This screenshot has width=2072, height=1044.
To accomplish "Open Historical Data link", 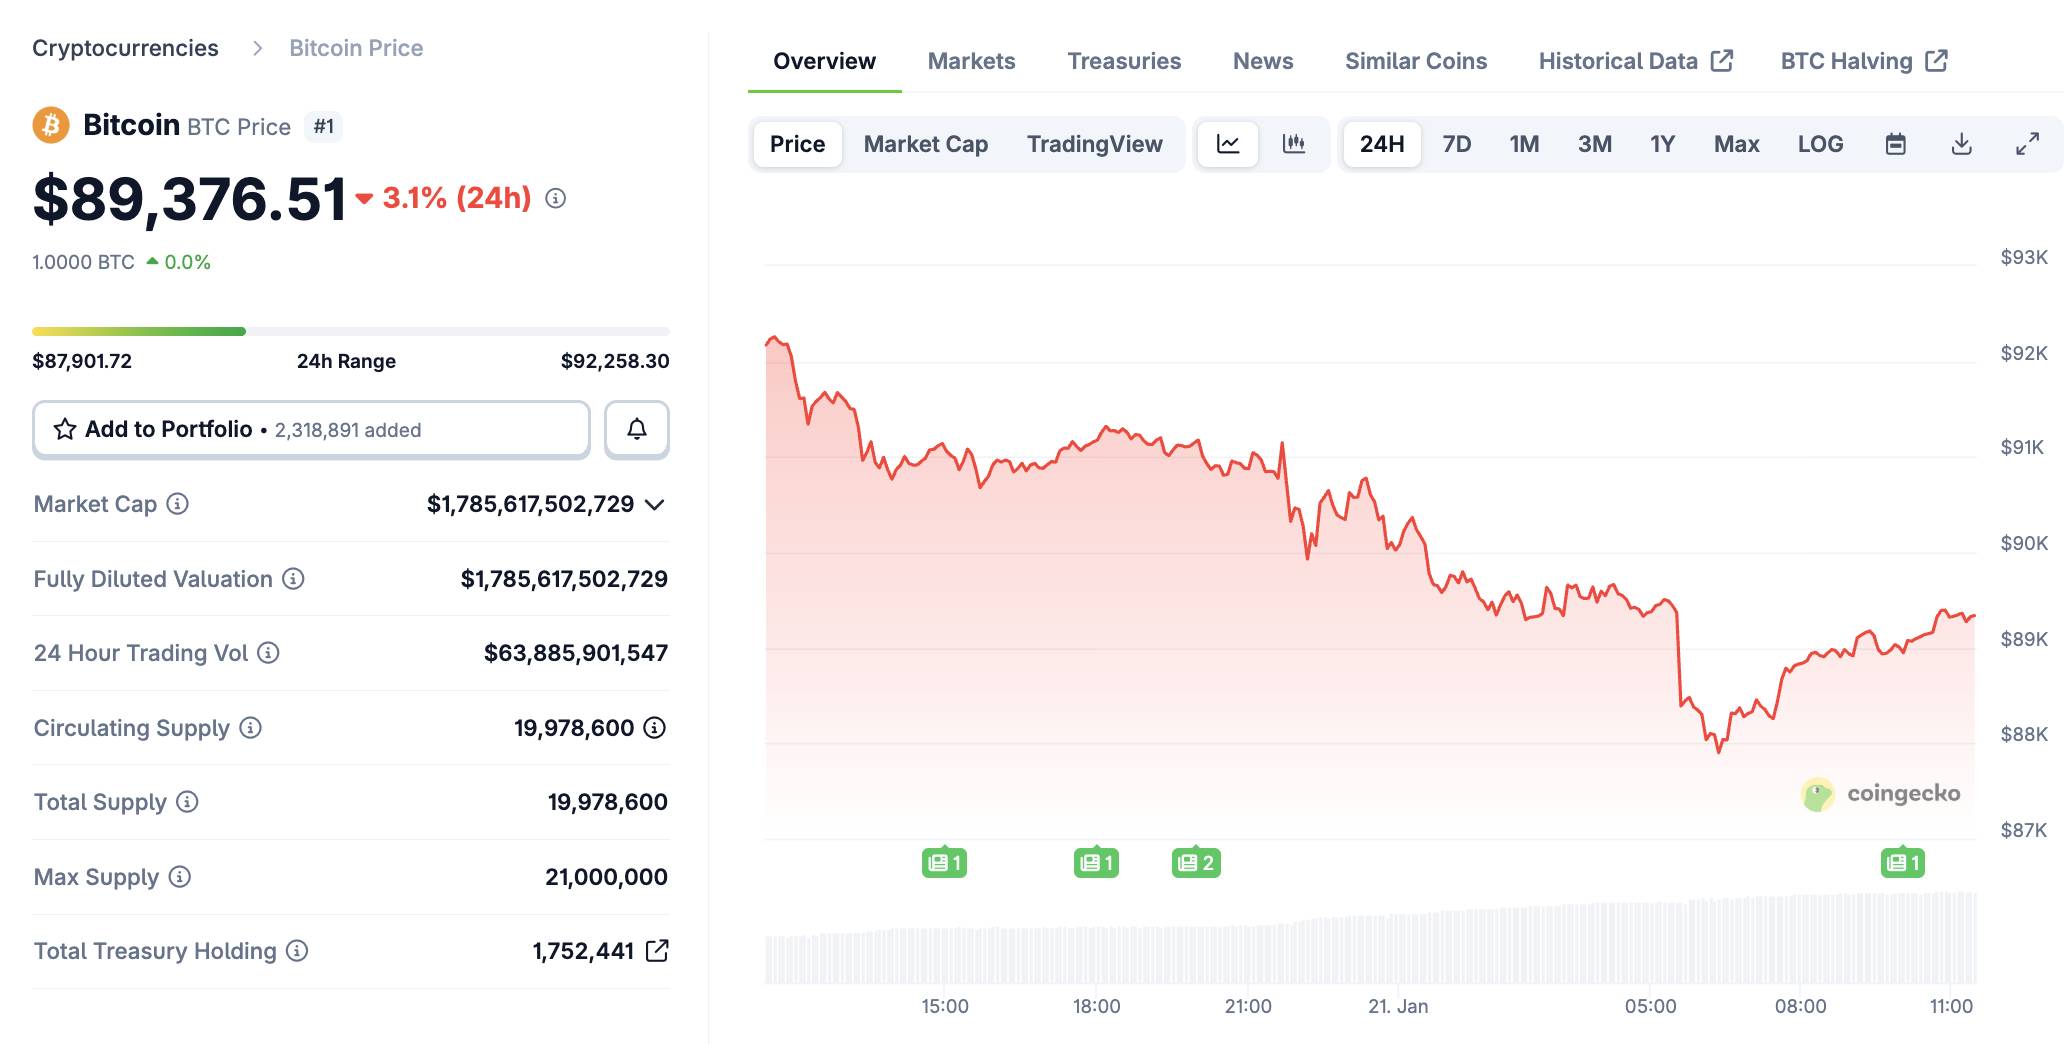I will [x=1617, y=61].
